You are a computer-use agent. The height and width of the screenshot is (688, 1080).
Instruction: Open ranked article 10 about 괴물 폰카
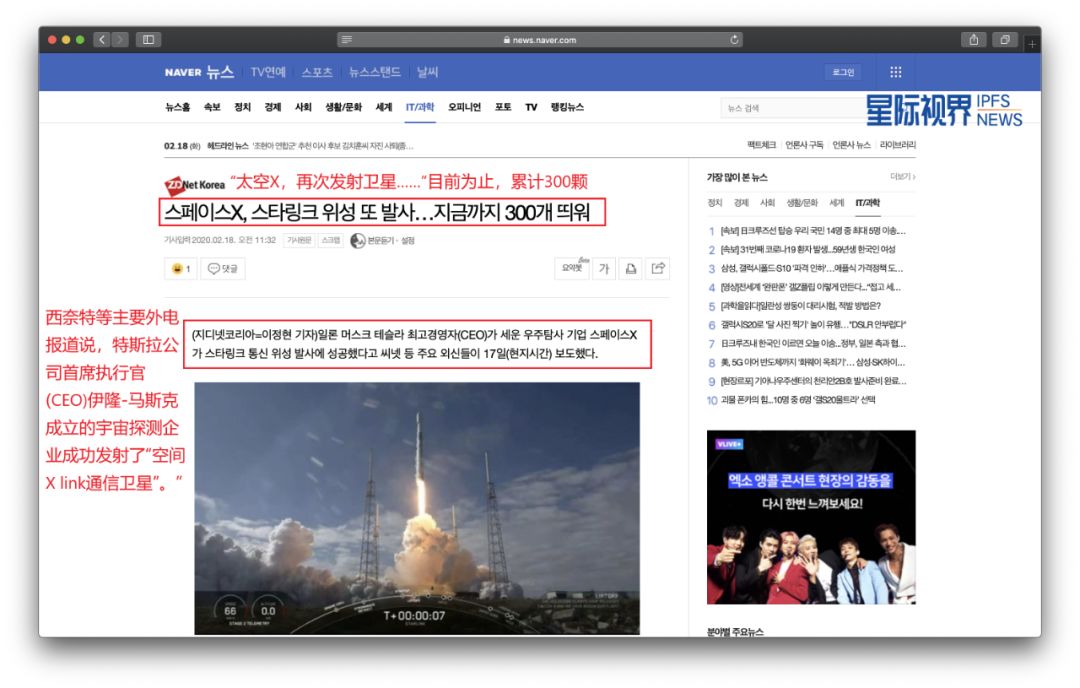point(798,399)
